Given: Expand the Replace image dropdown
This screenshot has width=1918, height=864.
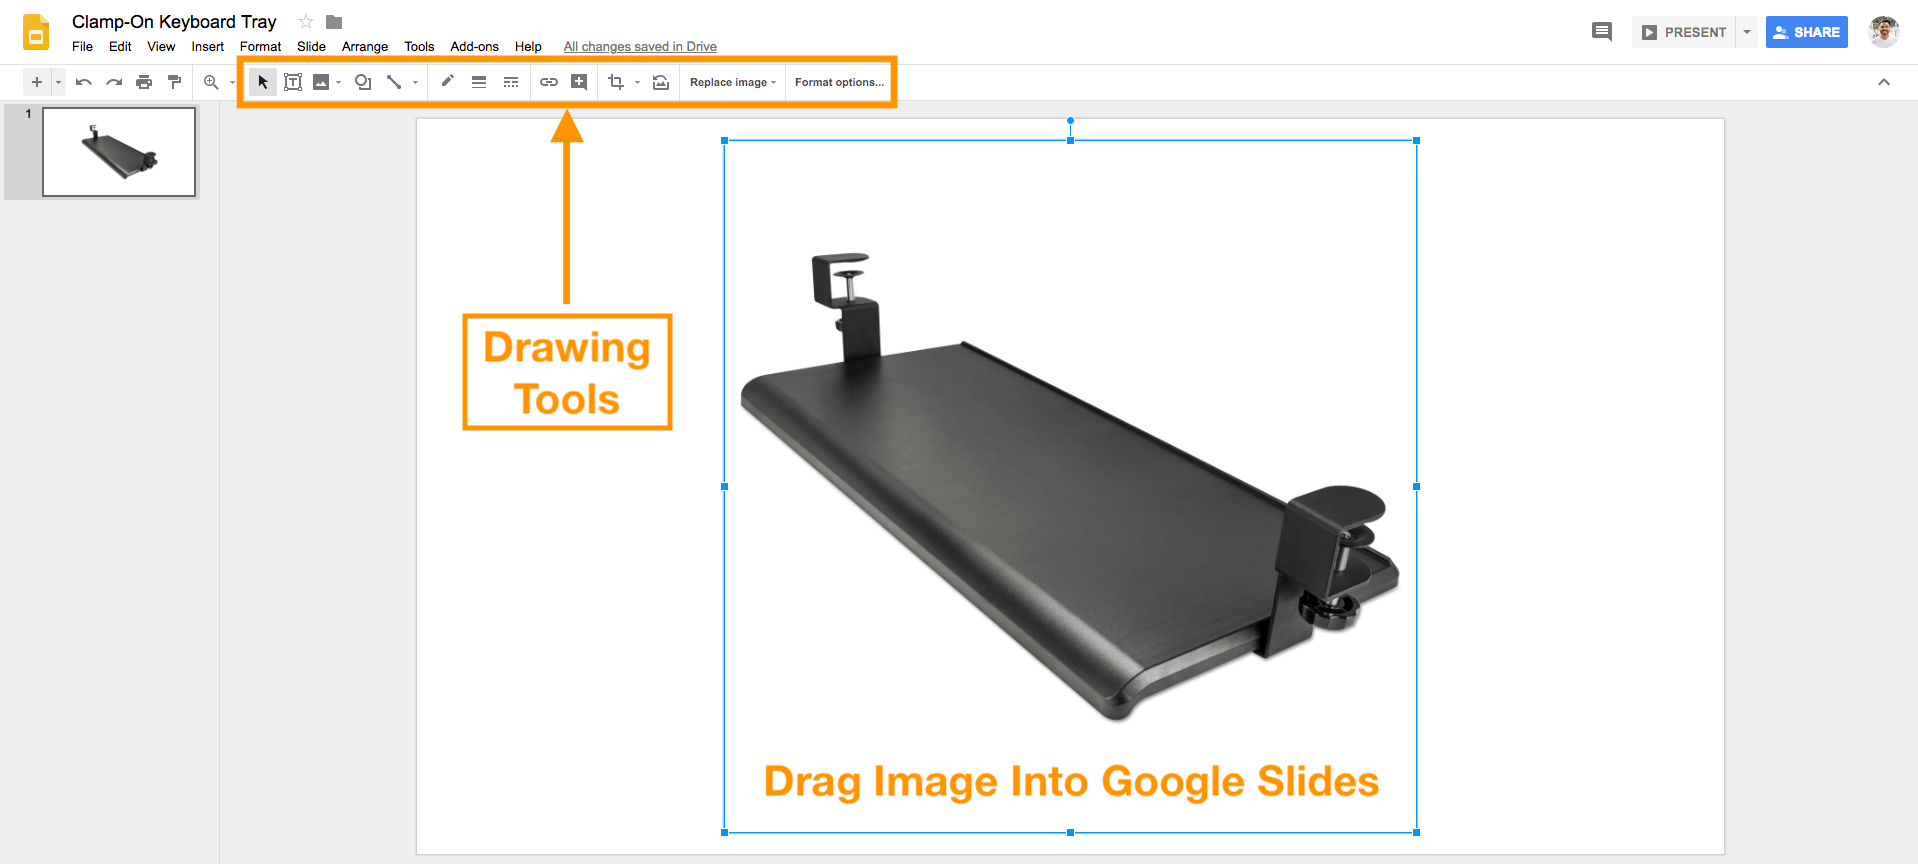Looking at the screenshot, I should click(732, 82).
